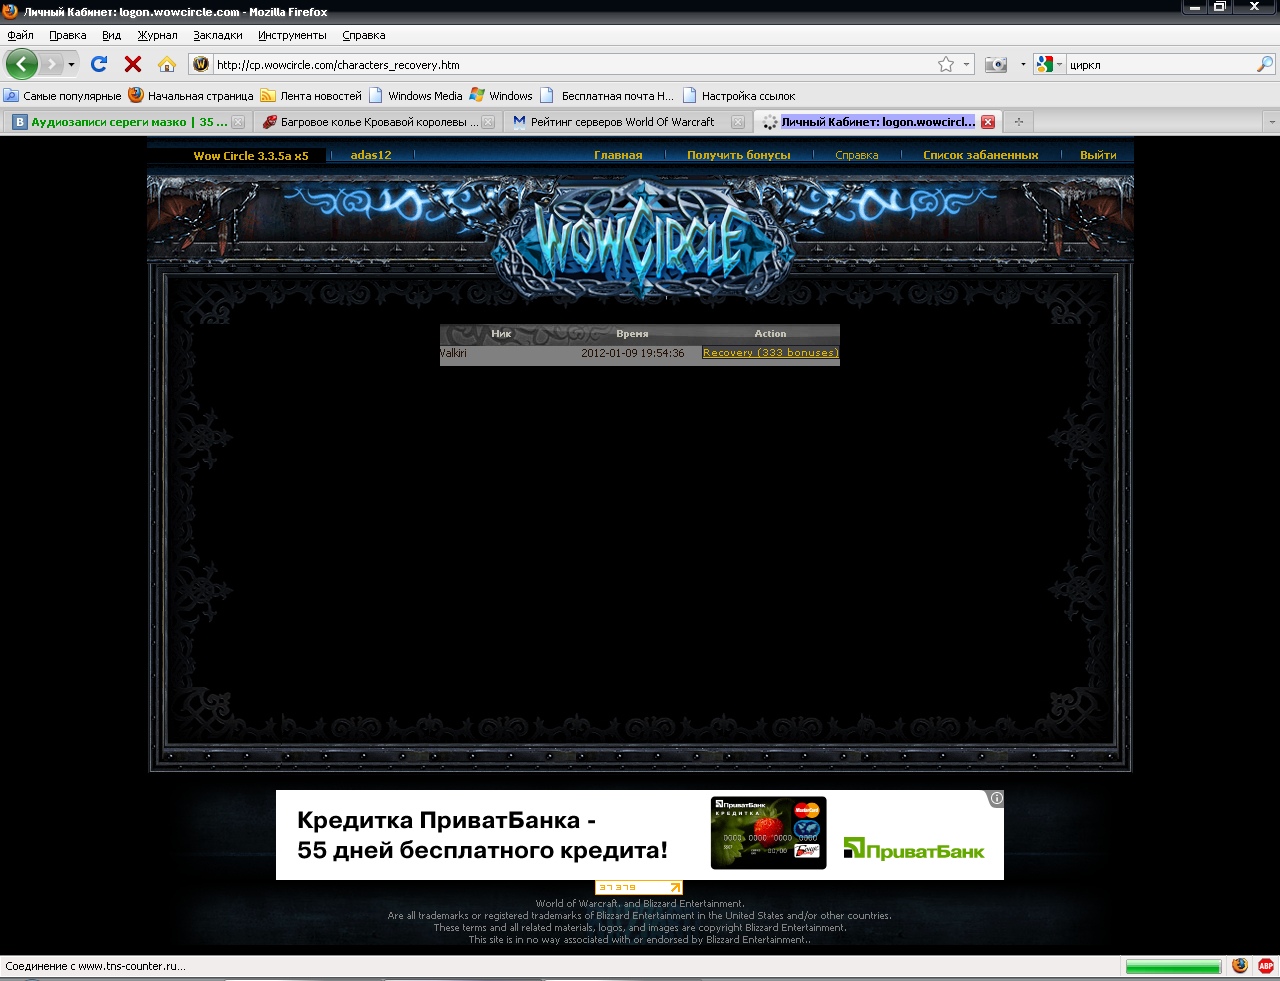The width and height of the screenshot is (1280, 981).
Task: Open the Правка menu
Action: [68, 35]
